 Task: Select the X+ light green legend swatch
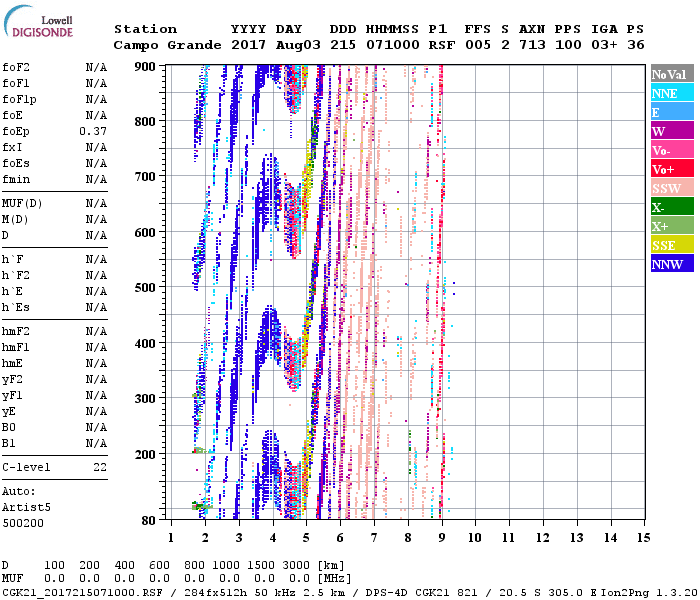(672, 225)
